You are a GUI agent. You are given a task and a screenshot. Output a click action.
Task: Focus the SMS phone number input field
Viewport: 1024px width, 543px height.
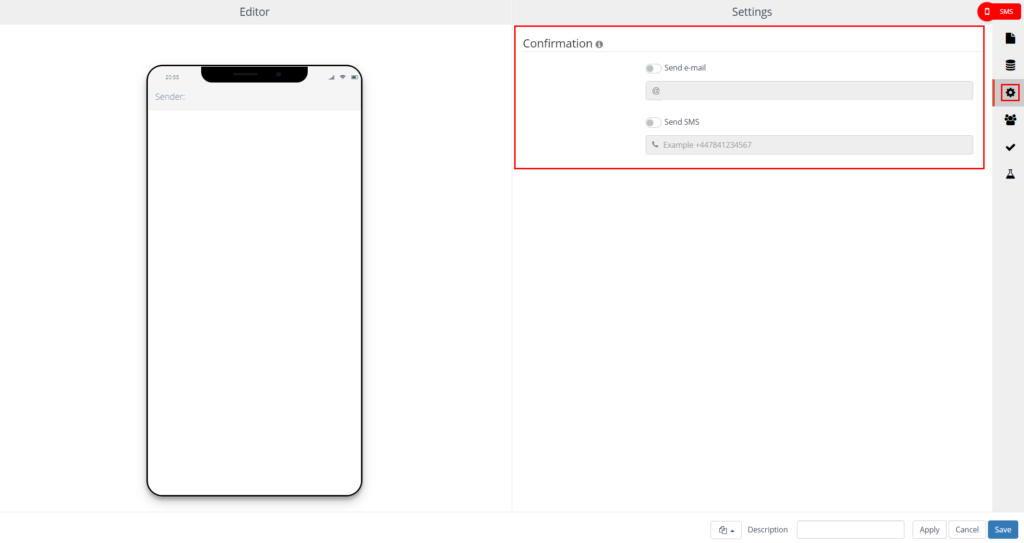click(808, 145)
